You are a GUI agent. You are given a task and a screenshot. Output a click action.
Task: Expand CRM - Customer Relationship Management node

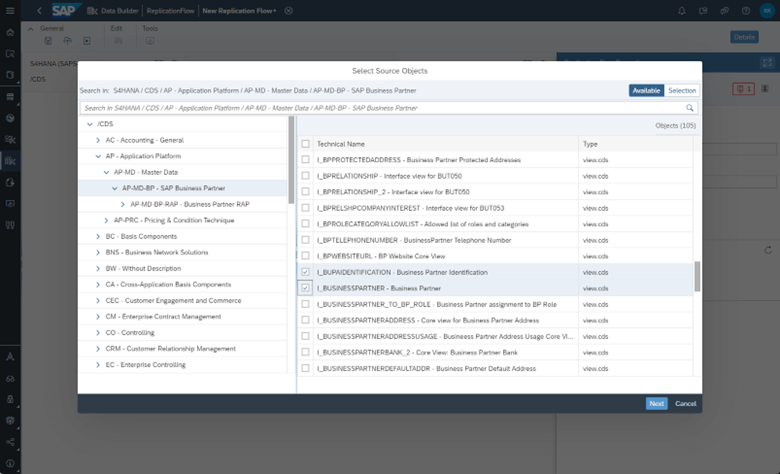[x=98, y=349]
